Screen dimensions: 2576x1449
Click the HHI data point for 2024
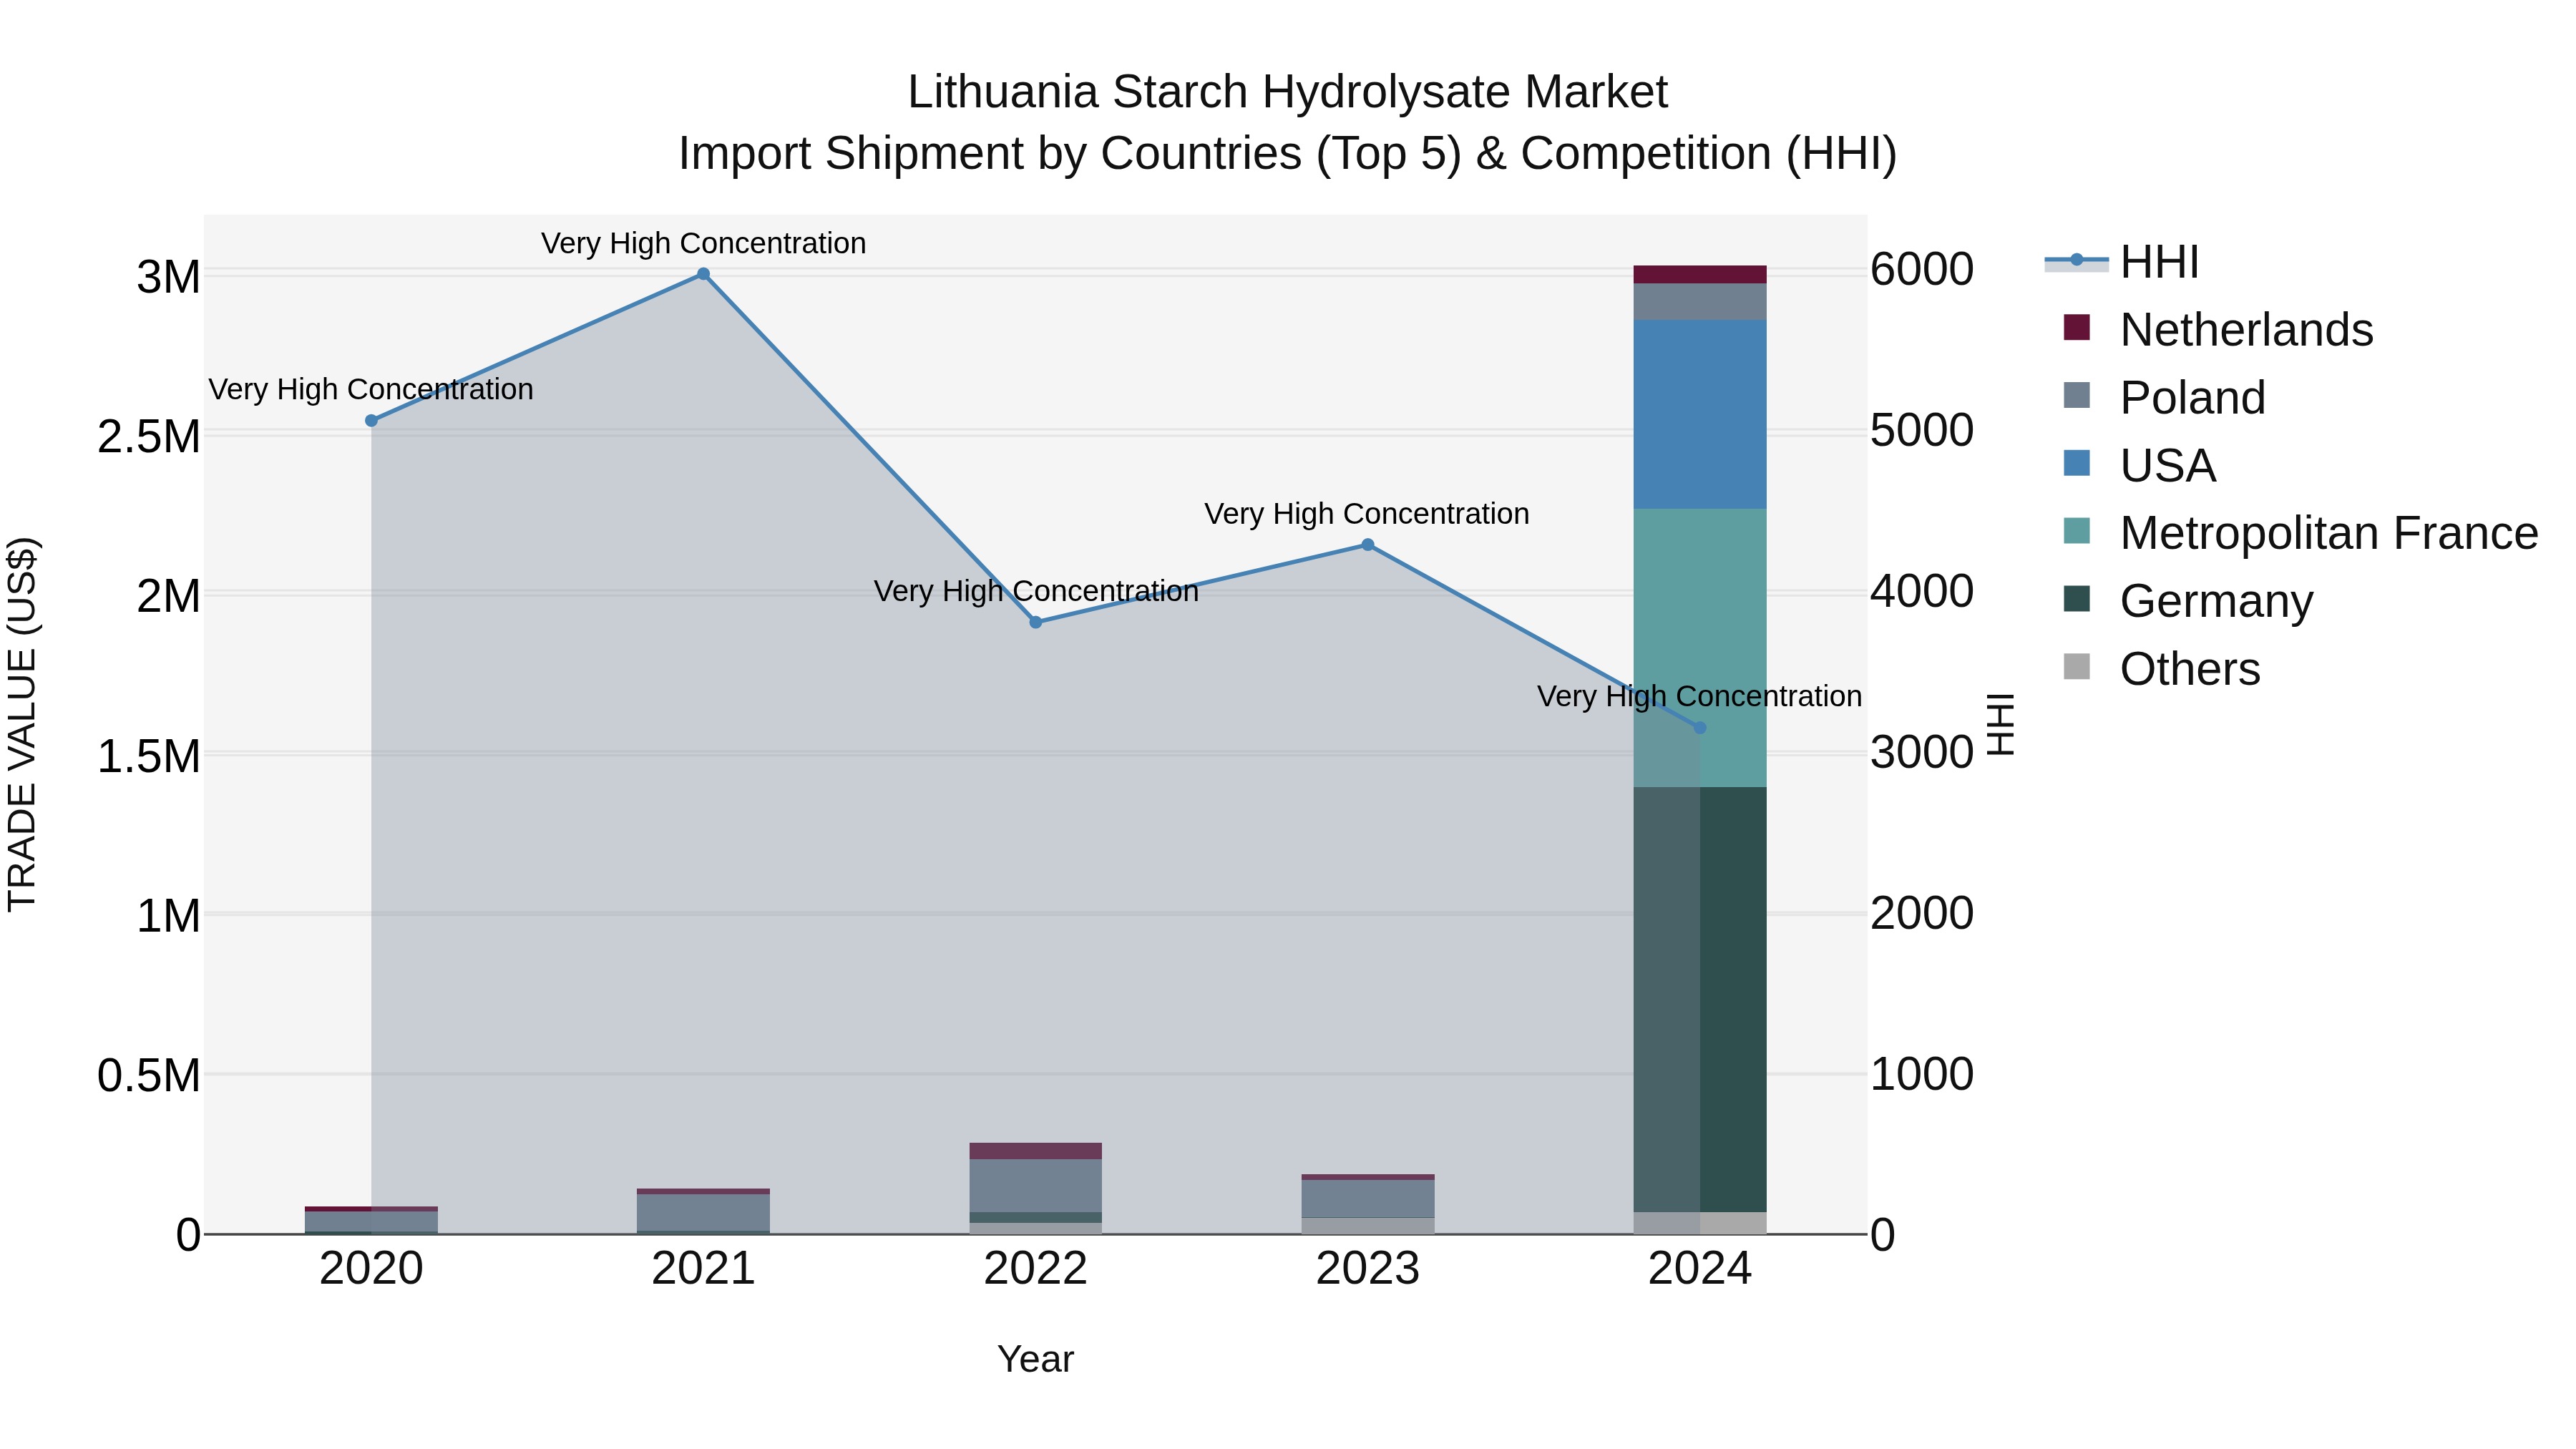click(x=1700, y=728)
